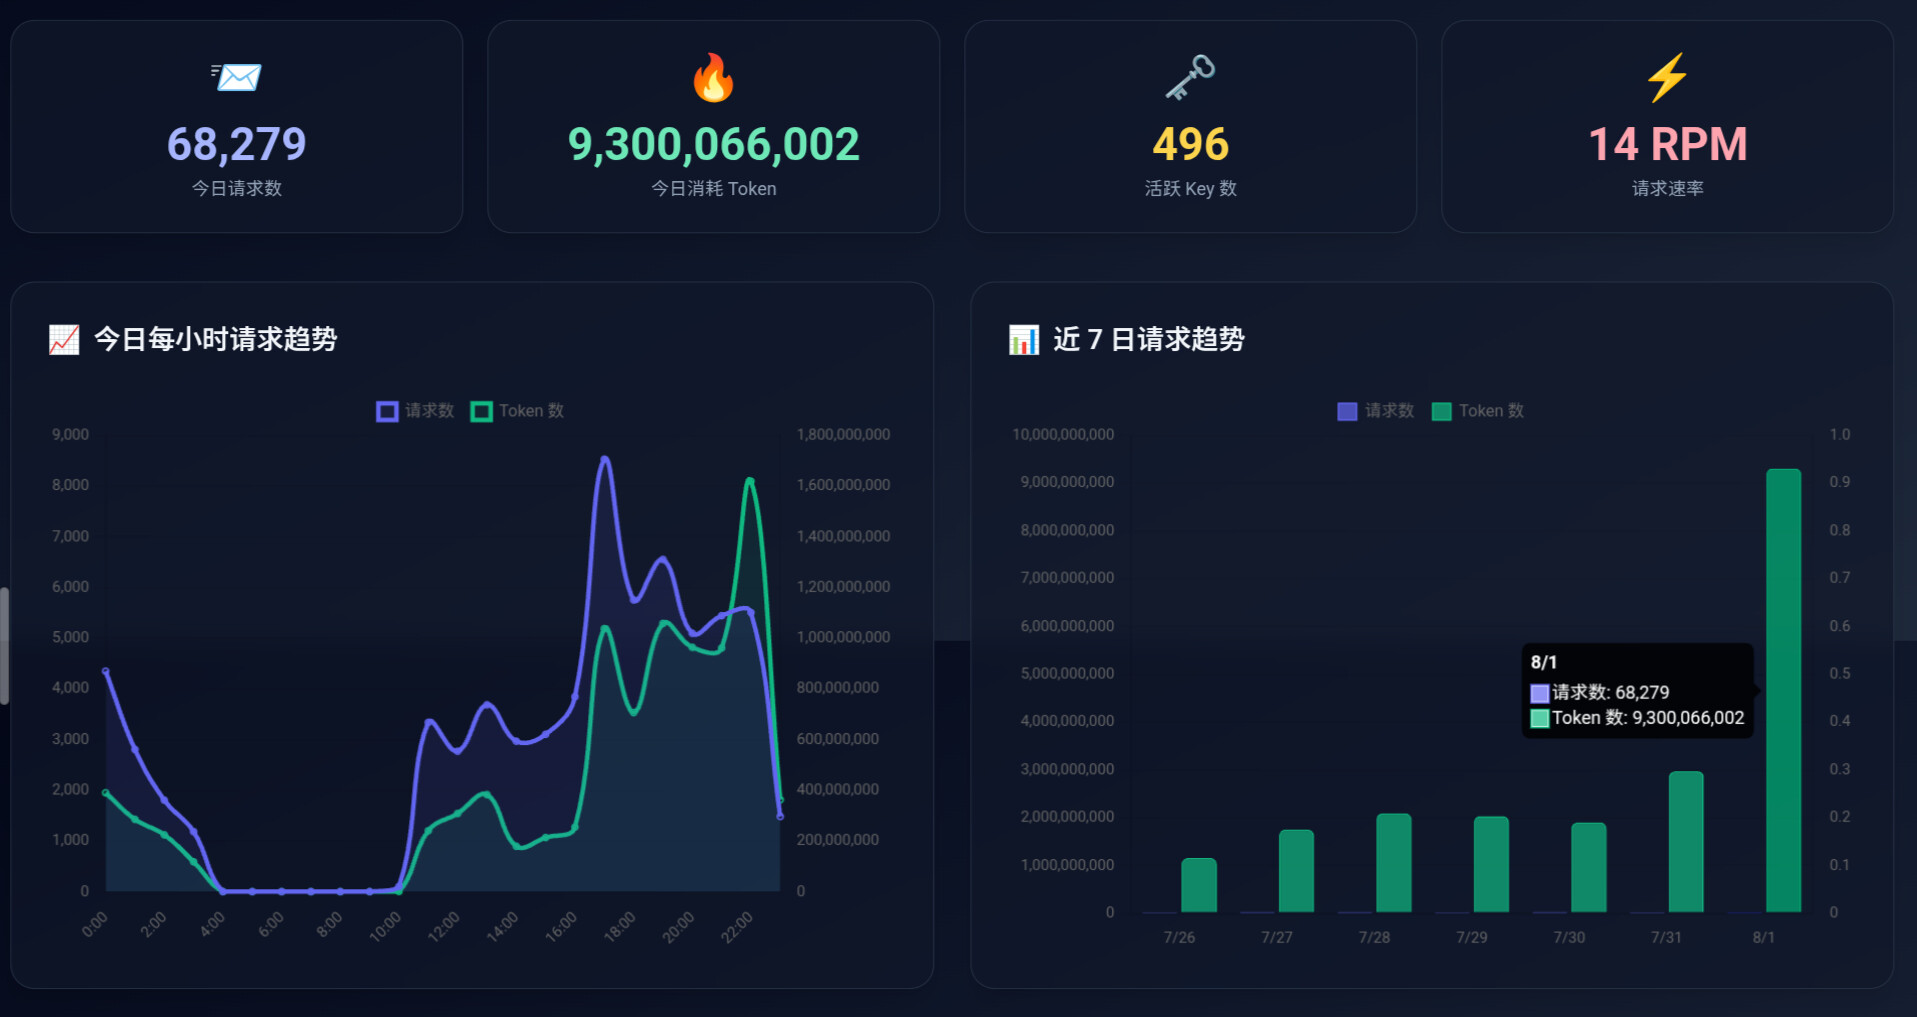Select the green Token bar for 7/29
The height and width of the screenshot is (1017, 1917).
tap(1491, 864)
